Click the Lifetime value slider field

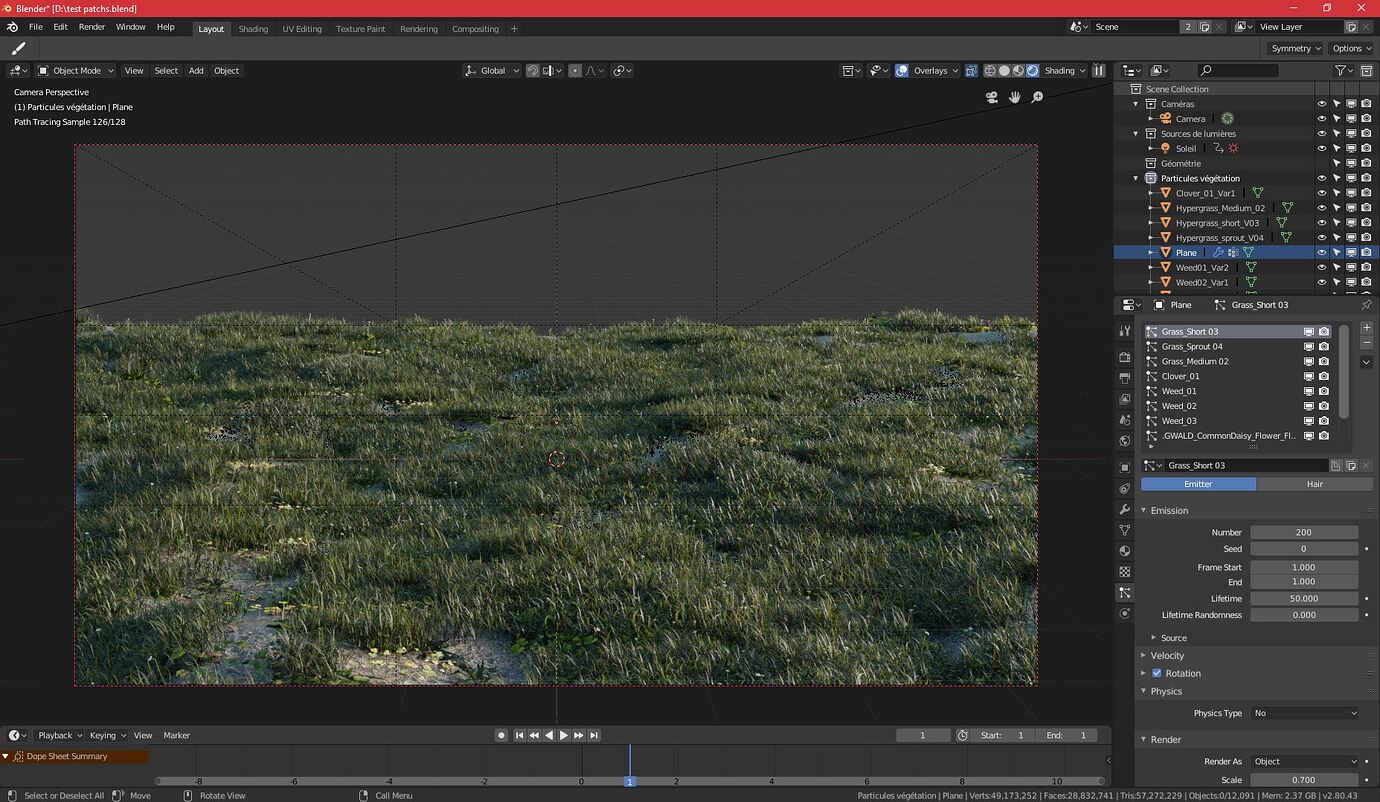click(1304, 598)
